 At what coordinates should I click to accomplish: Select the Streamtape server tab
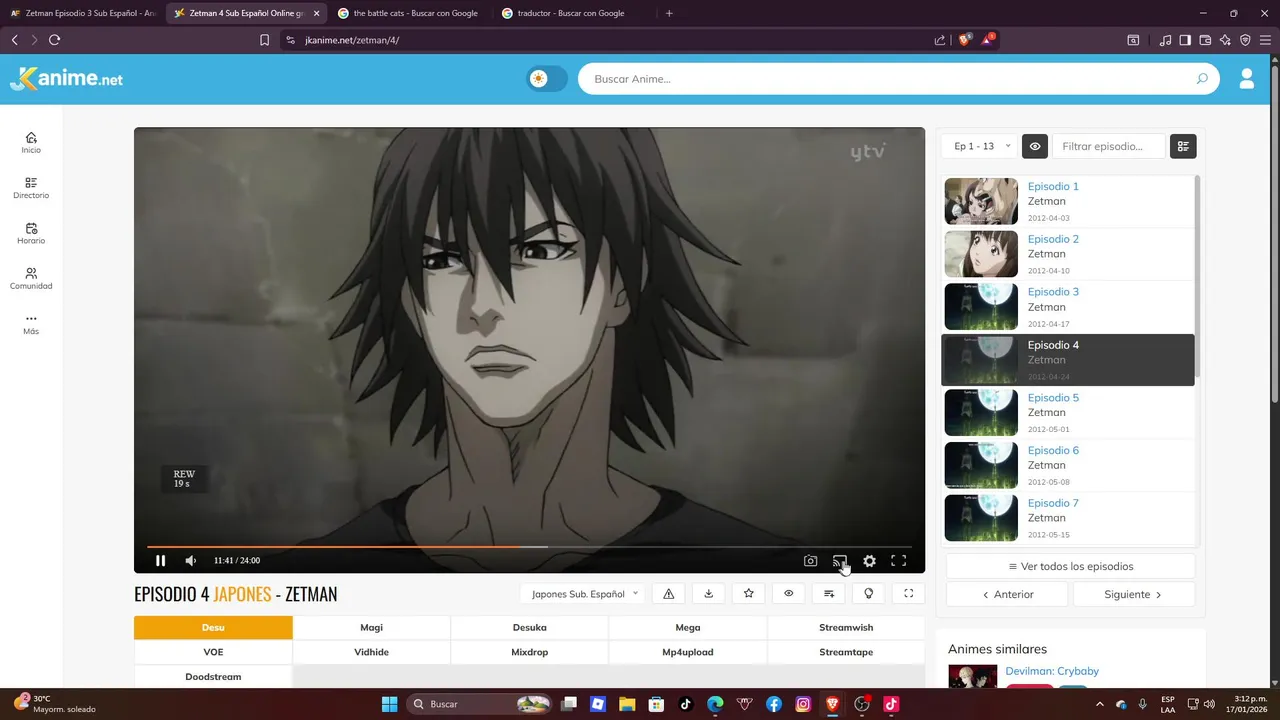click(846, 652)
